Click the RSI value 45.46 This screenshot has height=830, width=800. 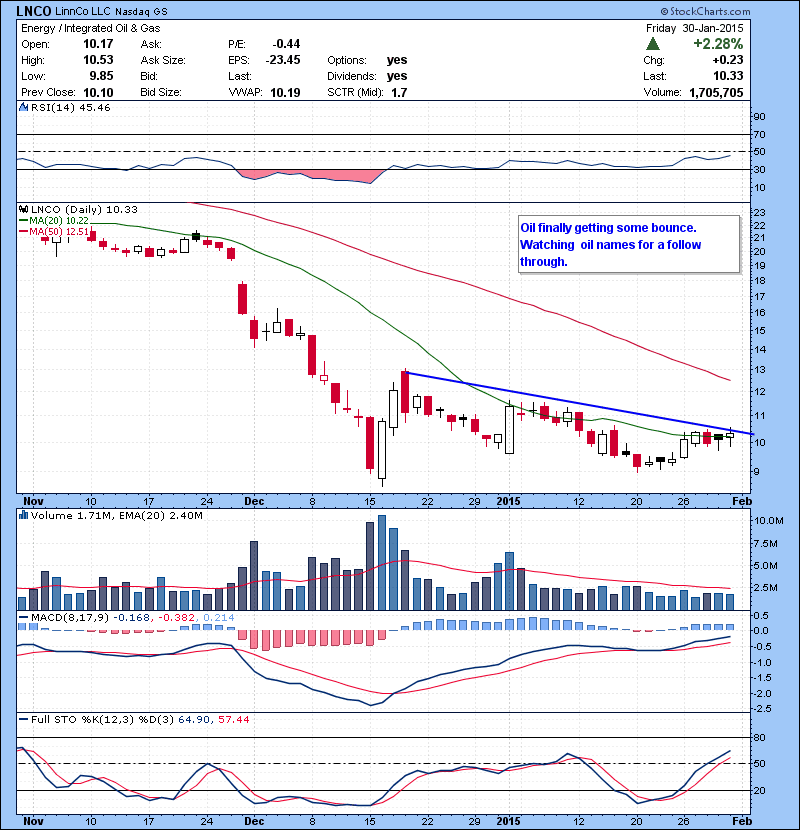coord(95,107)
